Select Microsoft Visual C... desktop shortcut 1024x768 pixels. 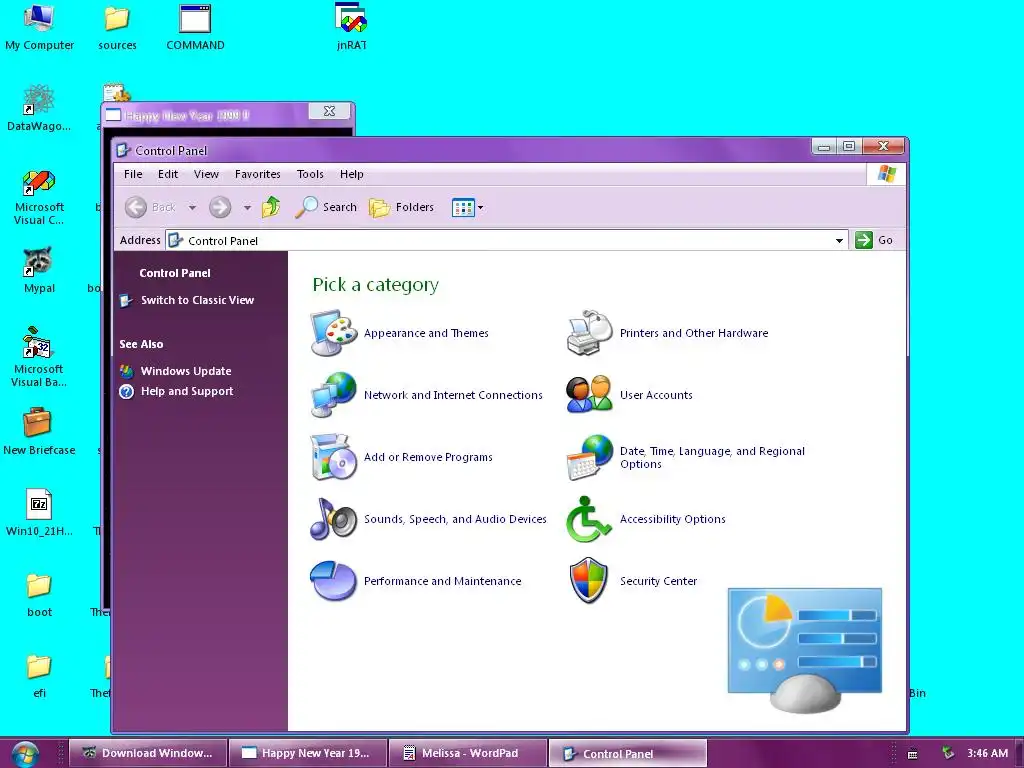(x=39, y=197)
